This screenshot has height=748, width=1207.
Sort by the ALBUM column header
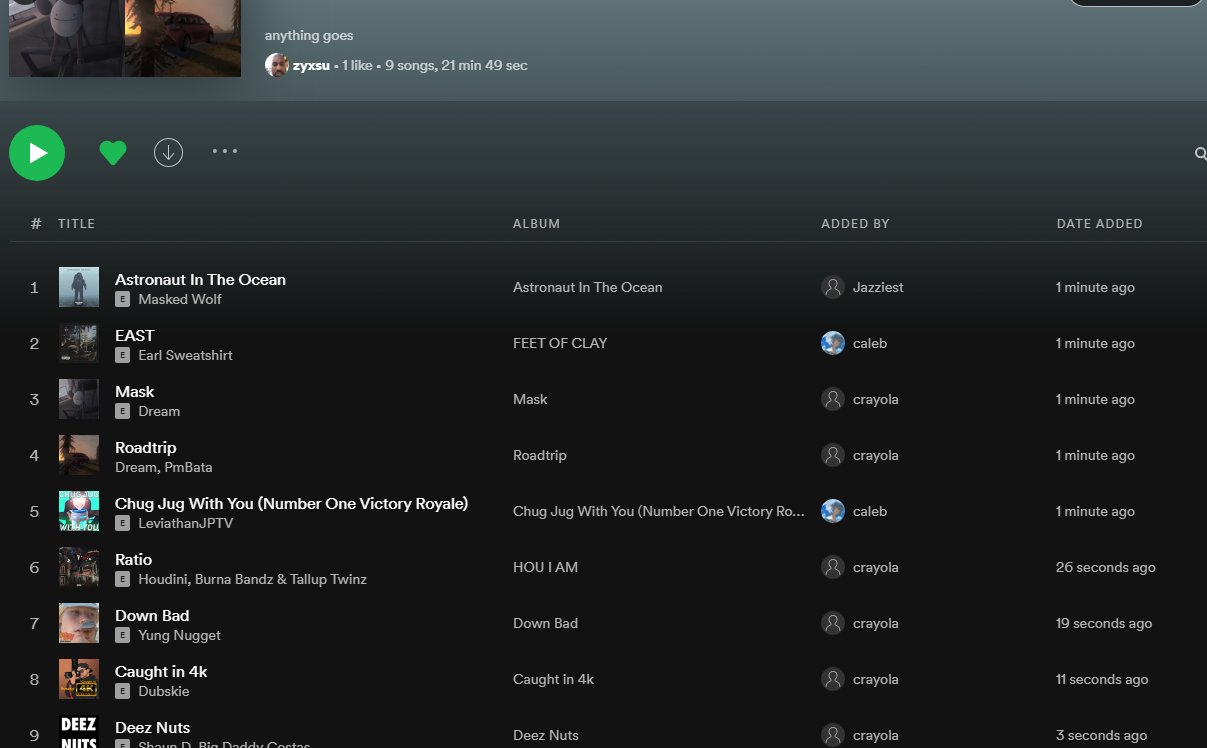coord(536,224)
